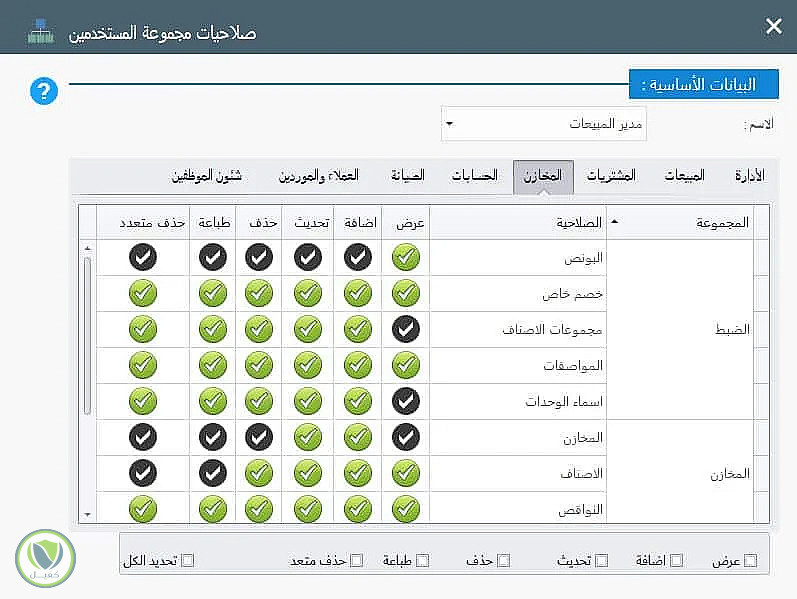The width and height of the screenshot is (797, 599).
Task: Toggle طباعة permission for الاصناف row
Action: tap(213, 473)
